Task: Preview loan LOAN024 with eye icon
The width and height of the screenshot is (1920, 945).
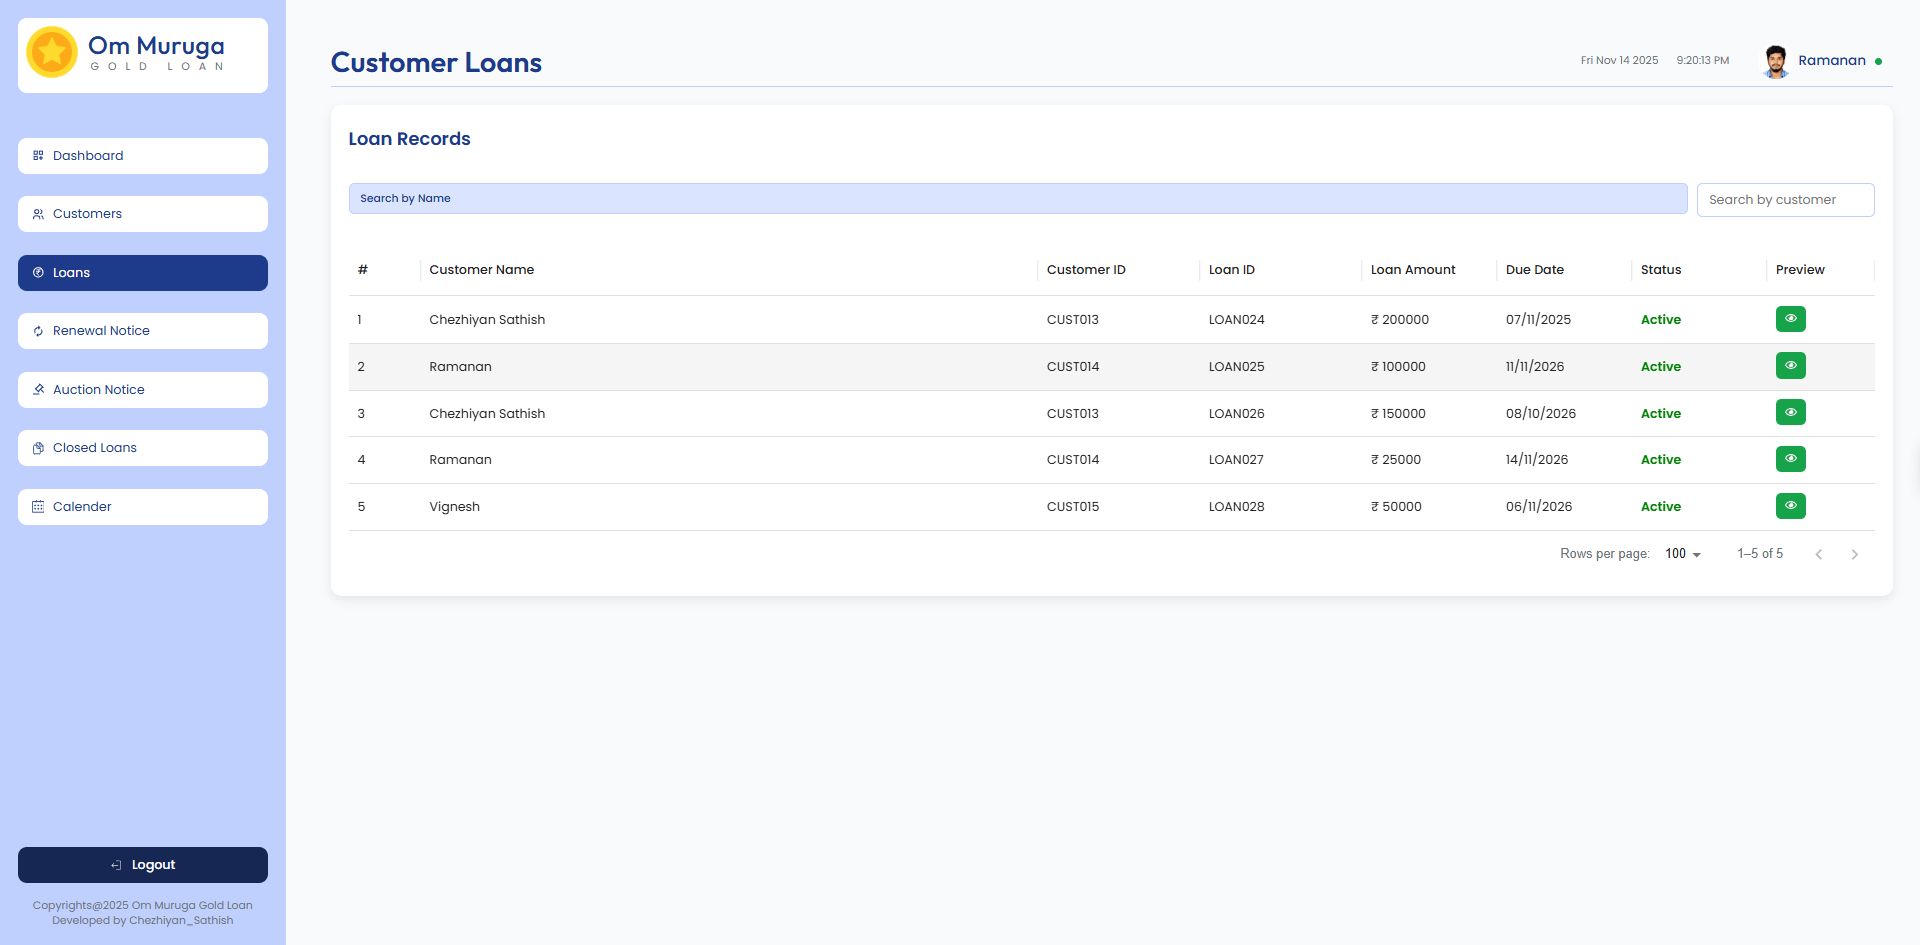Action: 1790,319
